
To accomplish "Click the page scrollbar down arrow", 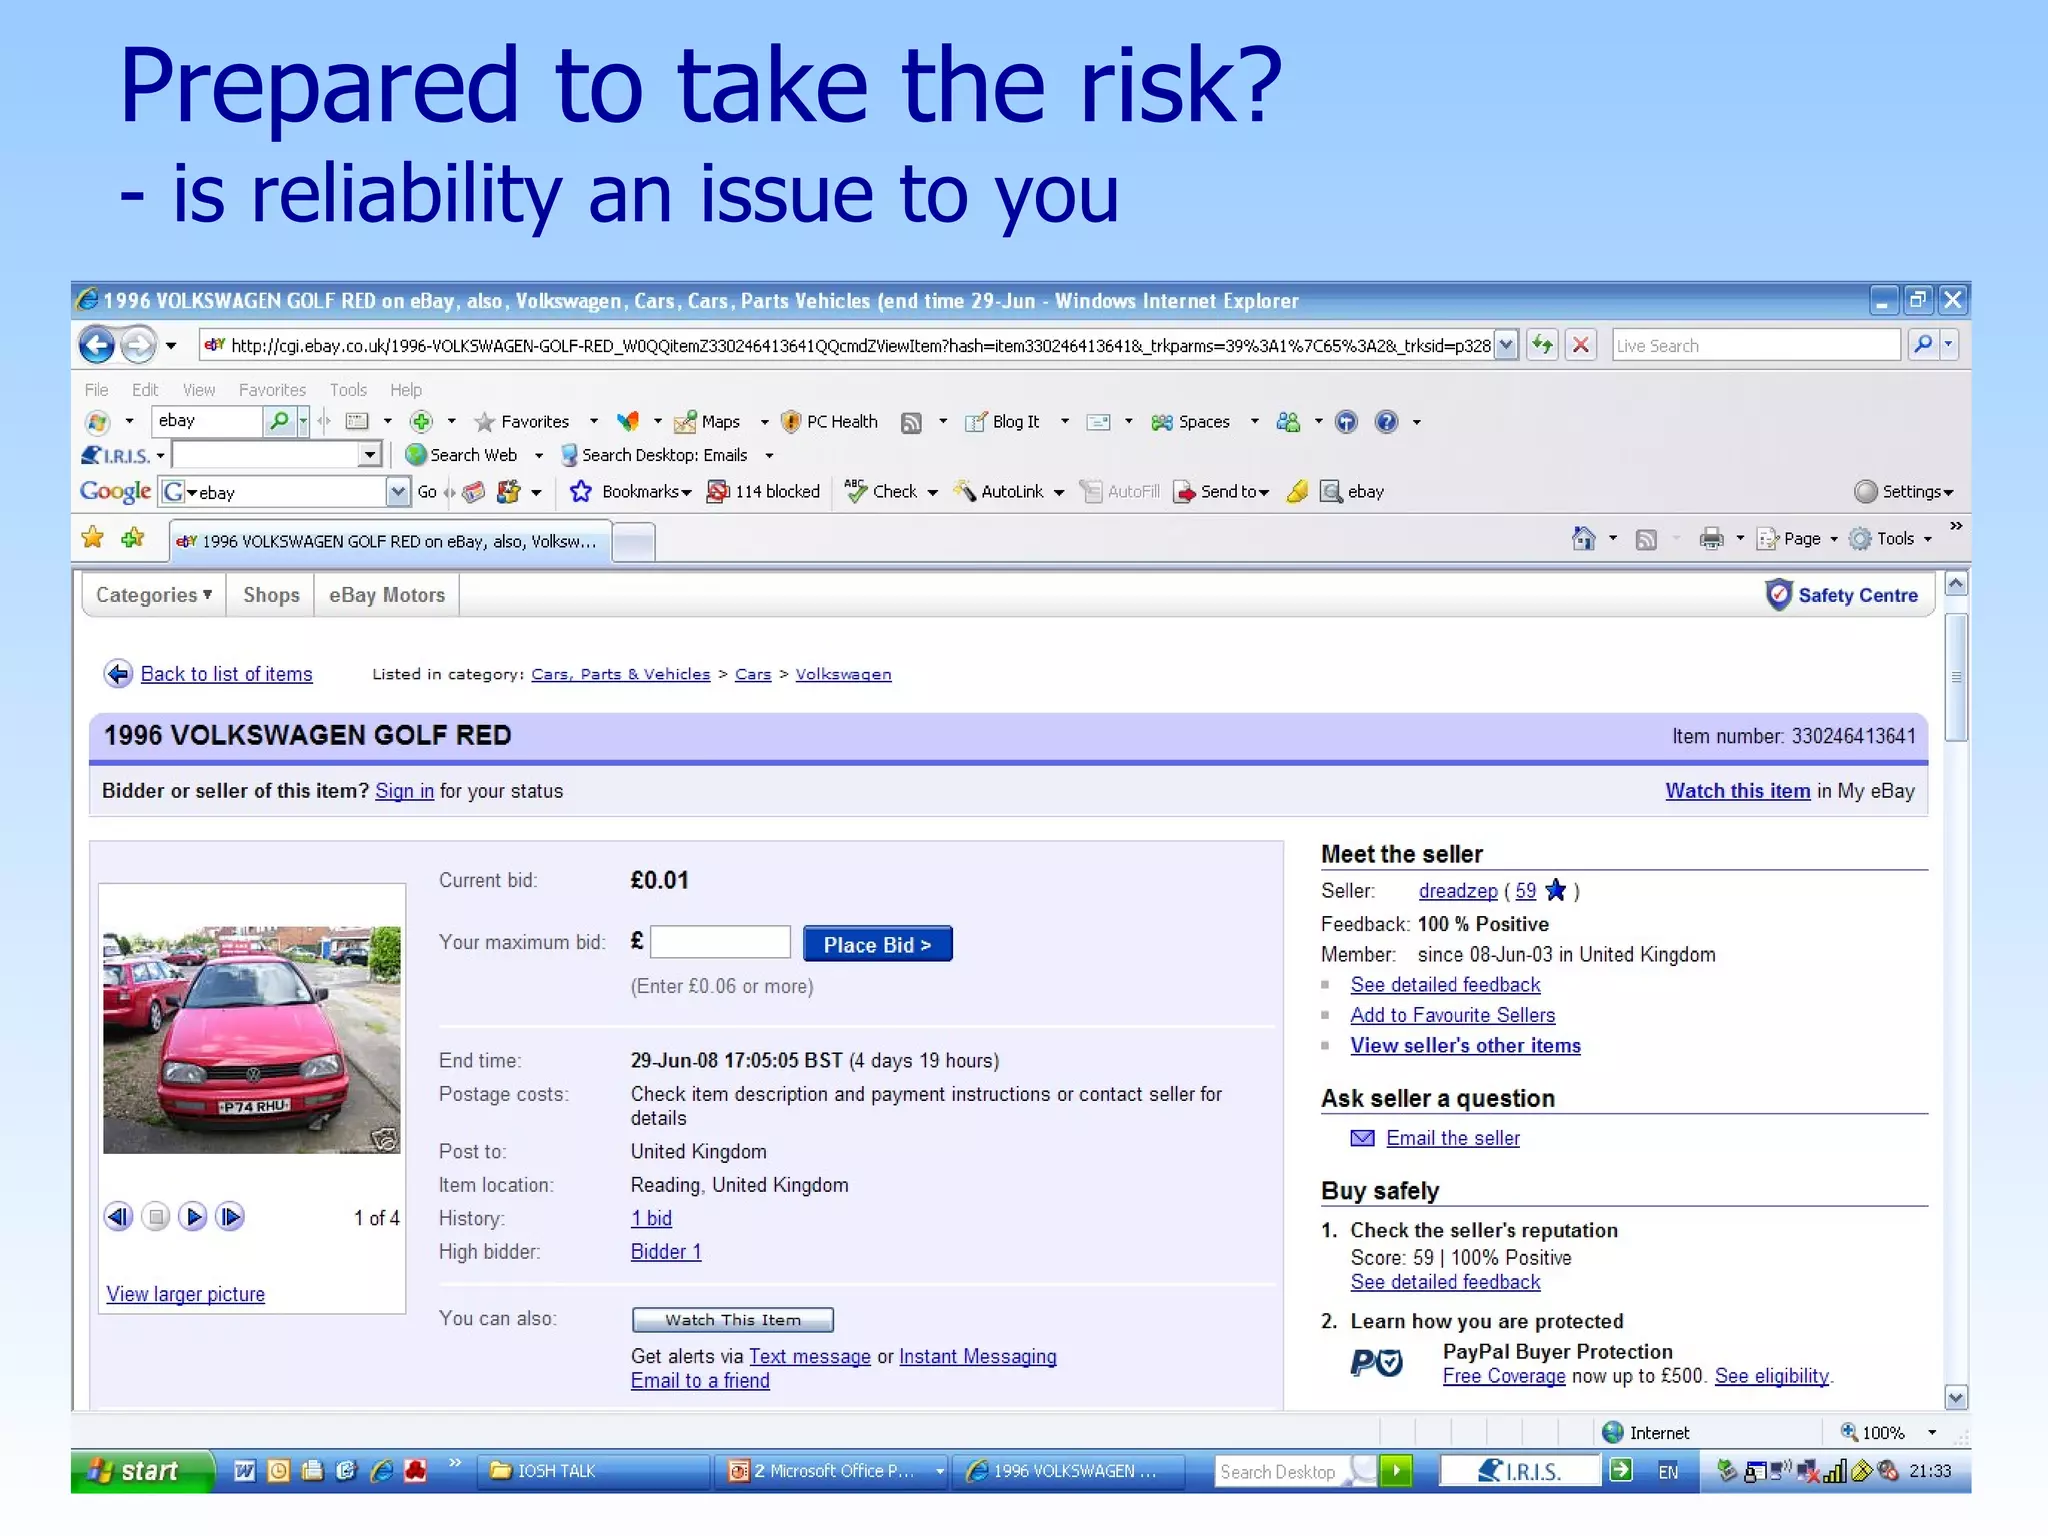I will (x=1957, y=1397).
